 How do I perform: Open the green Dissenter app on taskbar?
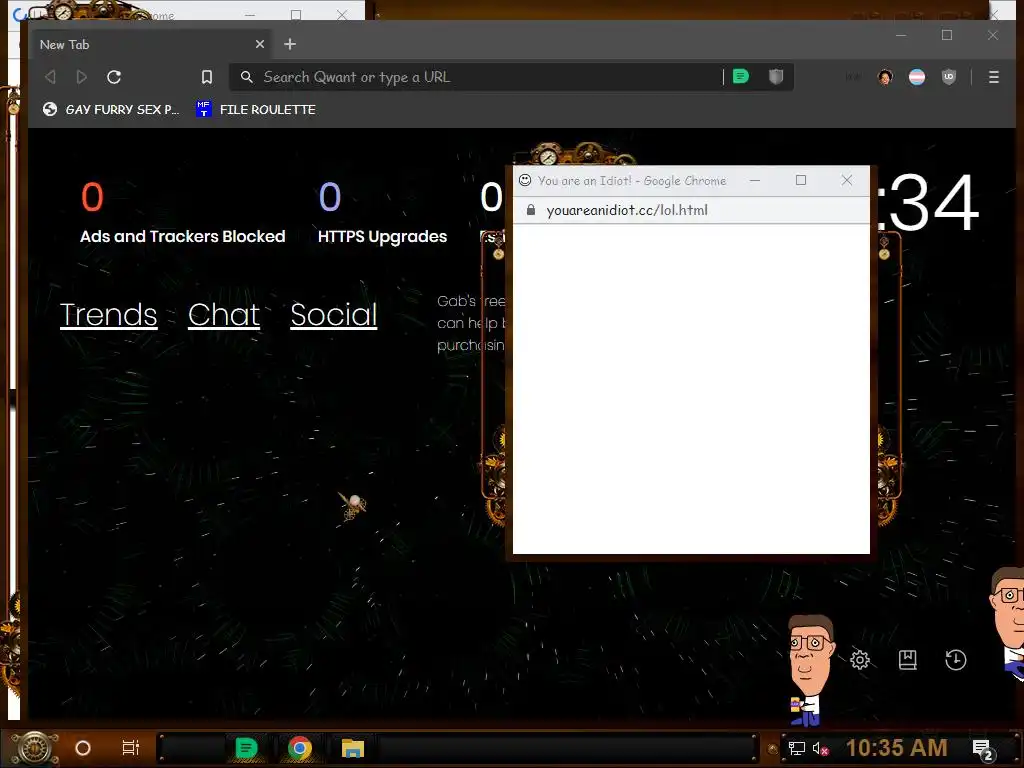(246, 748)
